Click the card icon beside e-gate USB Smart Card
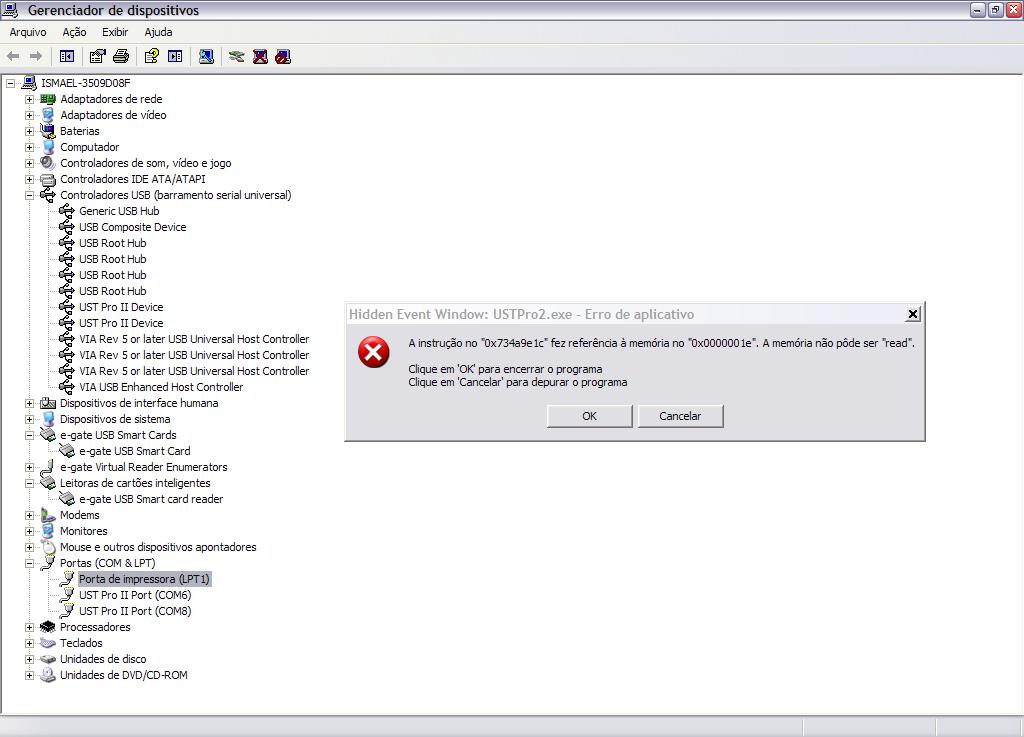Image resolution: width=1024 pixels, height=737 pixels. click(x=67, y=451)
